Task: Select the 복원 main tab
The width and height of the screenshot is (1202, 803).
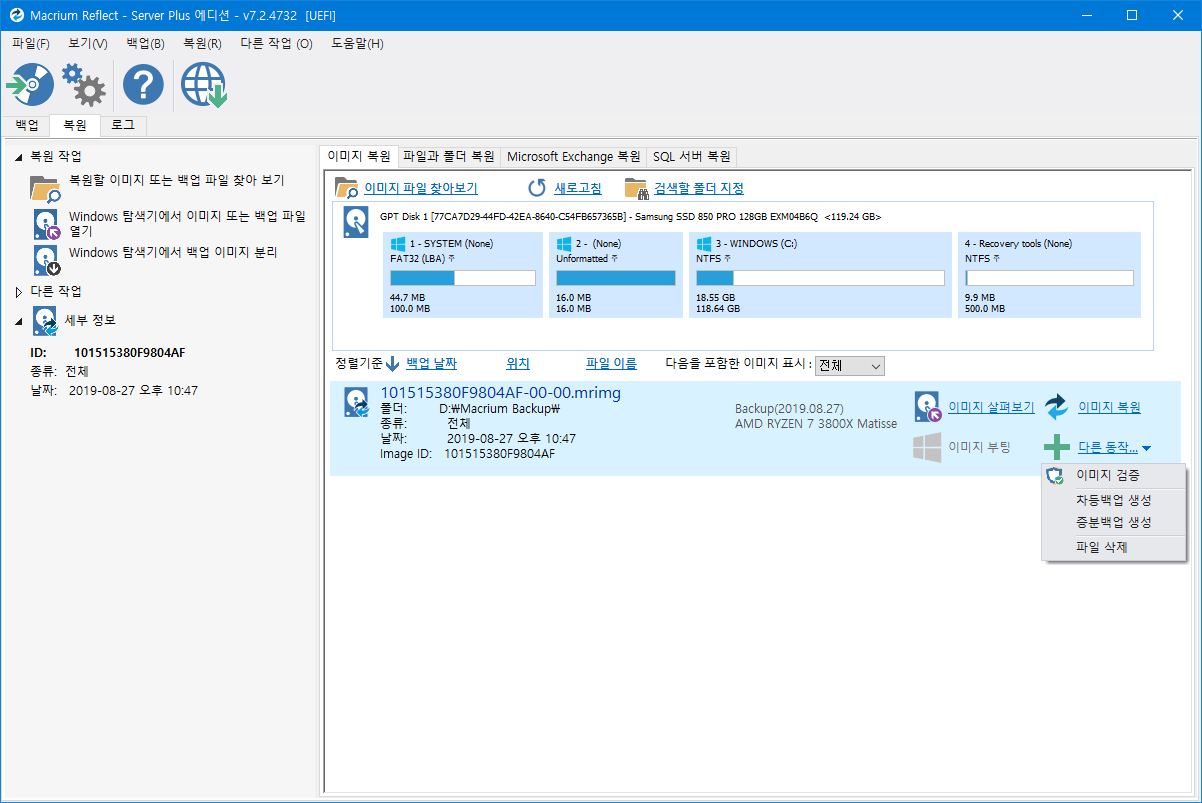Action: [75, 125]
